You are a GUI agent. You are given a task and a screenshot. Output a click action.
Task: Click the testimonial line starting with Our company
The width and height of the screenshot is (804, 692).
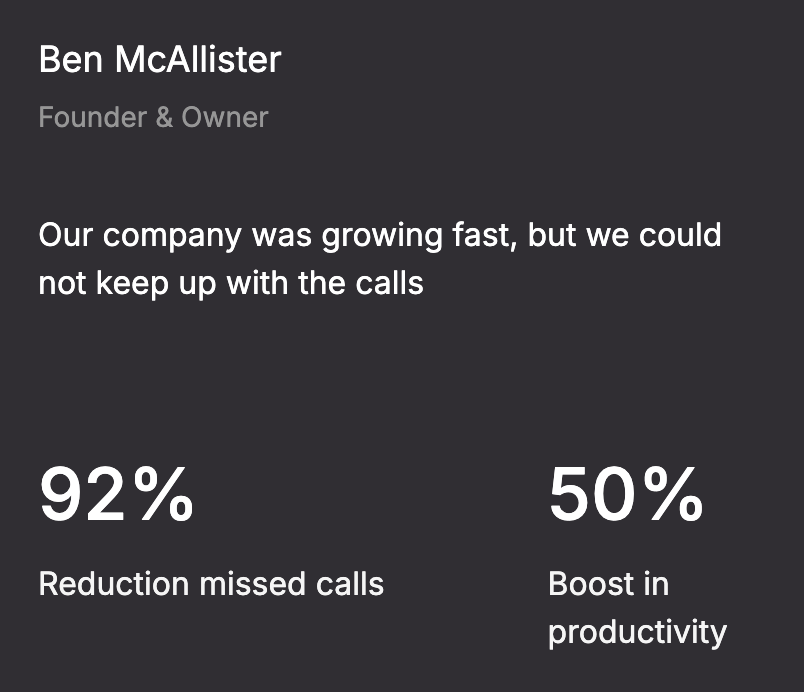tap(380, 237)
